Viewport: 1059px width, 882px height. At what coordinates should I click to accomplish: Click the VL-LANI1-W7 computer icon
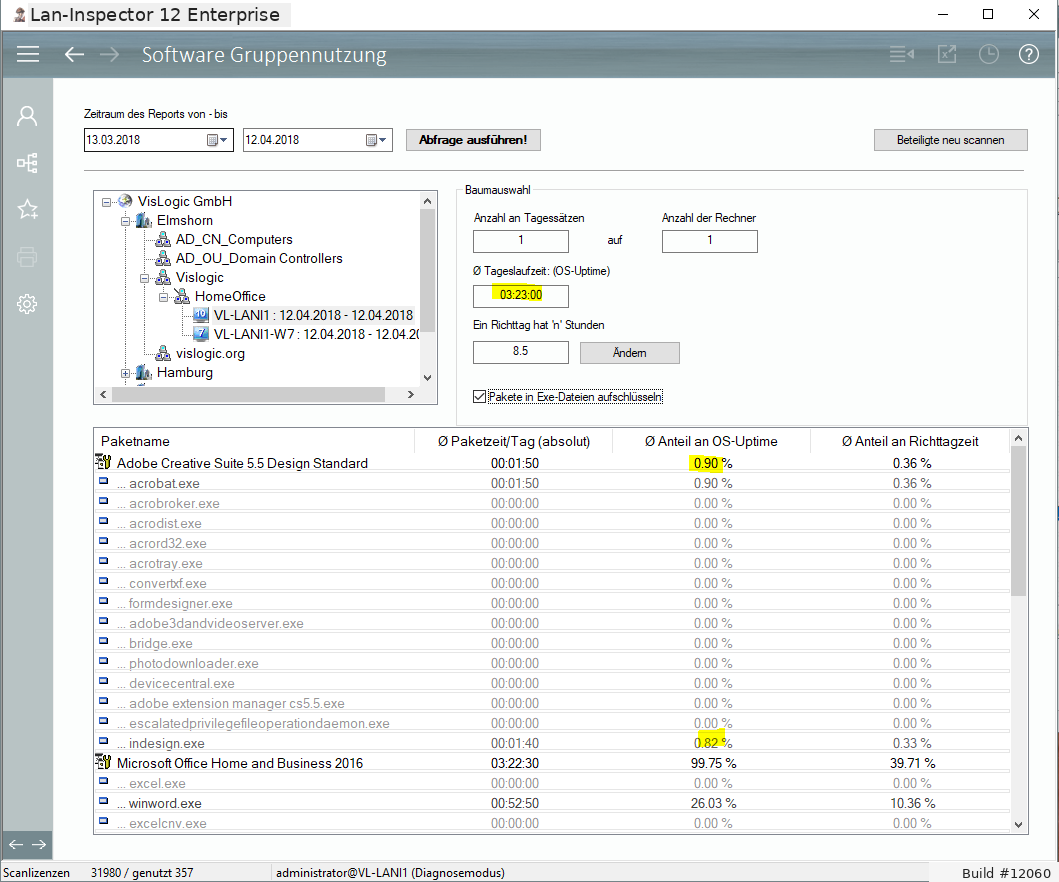click(201, 334)
